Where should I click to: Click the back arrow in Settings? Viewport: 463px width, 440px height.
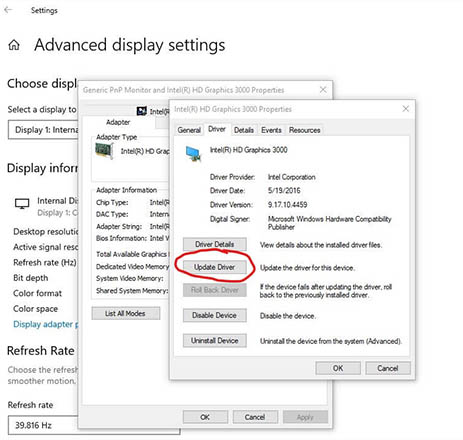coord(8,10)
